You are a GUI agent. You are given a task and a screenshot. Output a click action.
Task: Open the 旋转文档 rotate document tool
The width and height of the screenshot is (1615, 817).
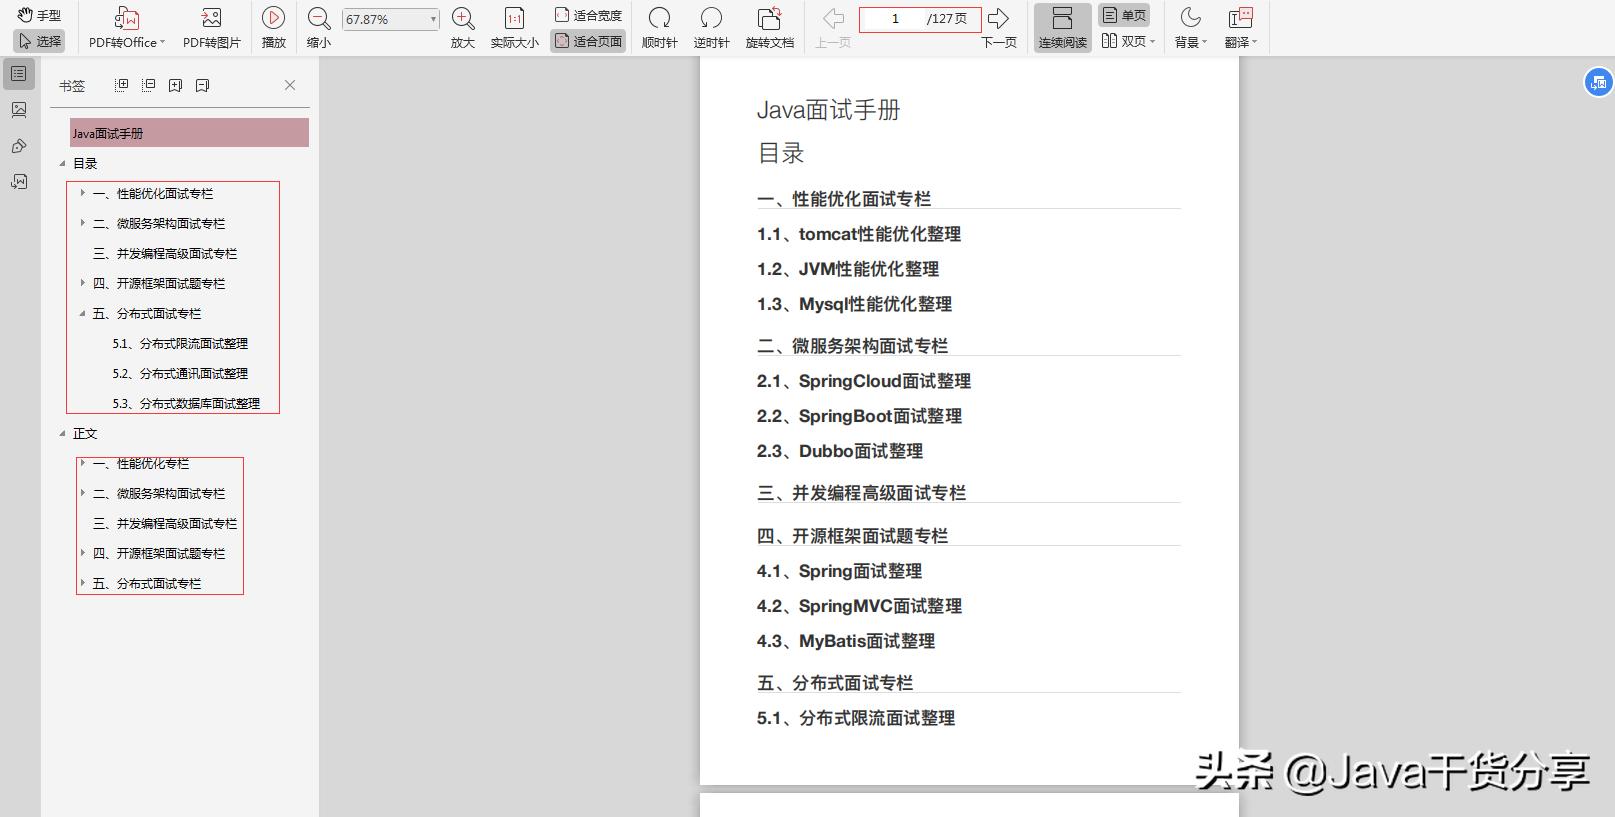769,28
